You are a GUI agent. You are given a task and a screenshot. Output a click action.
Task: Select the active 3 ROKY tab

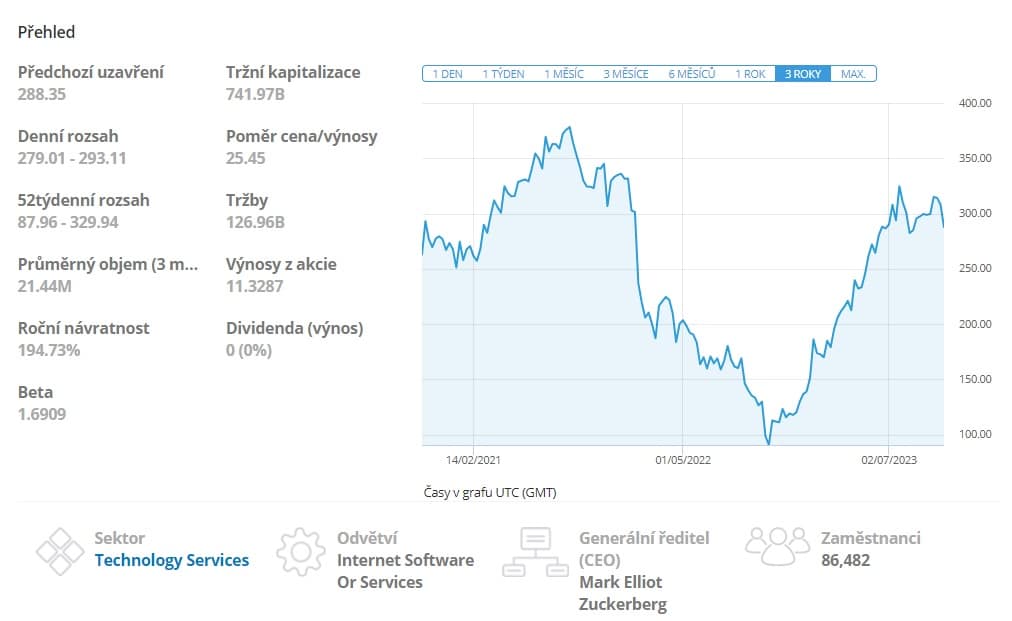click(x=803, y=74)
